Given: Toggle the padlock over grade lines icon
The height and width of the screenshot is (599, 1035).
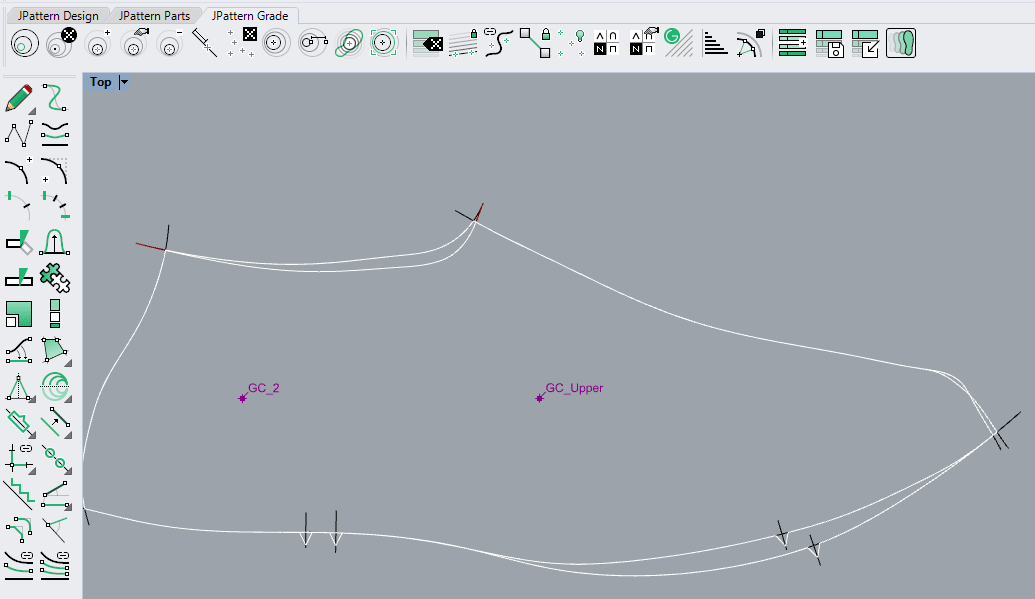Looking at the screenshot, I should coord(463,43).
